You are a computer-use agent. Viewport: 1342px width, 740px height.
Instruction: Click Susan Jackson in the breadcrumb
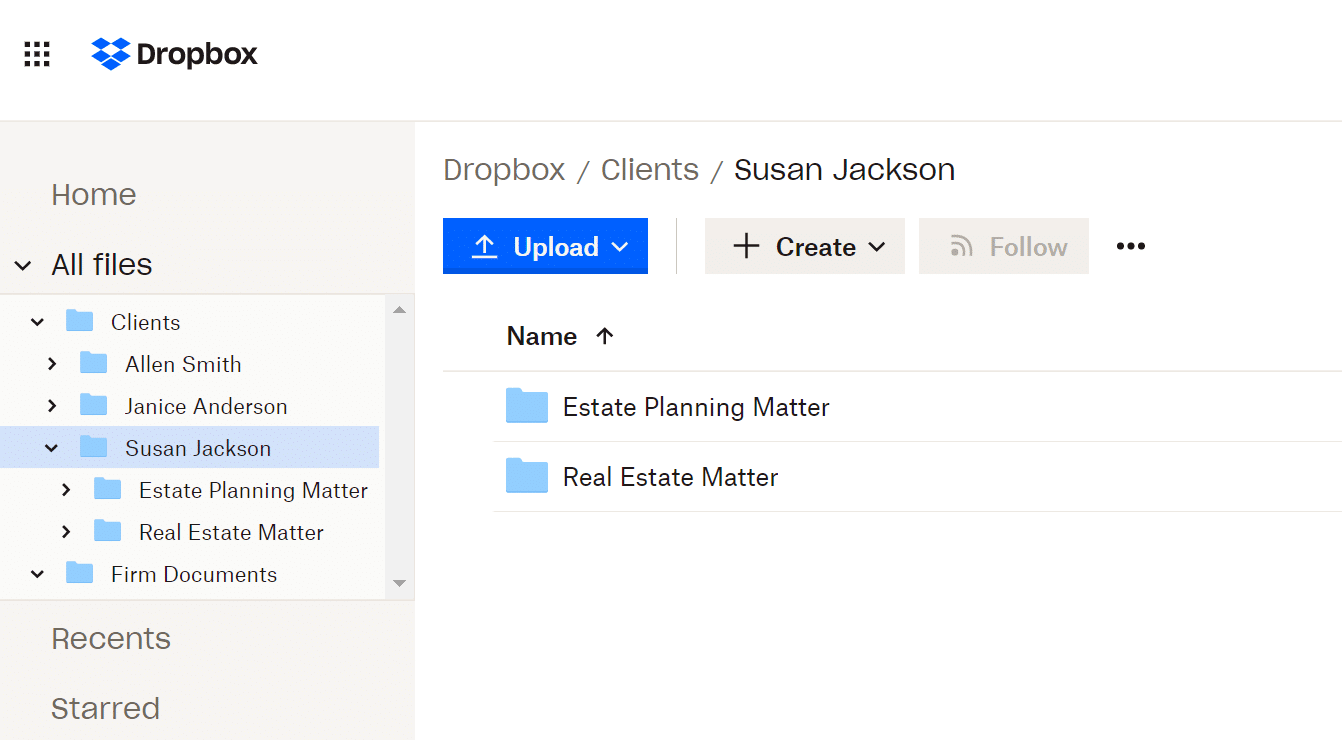pos(845,170)
